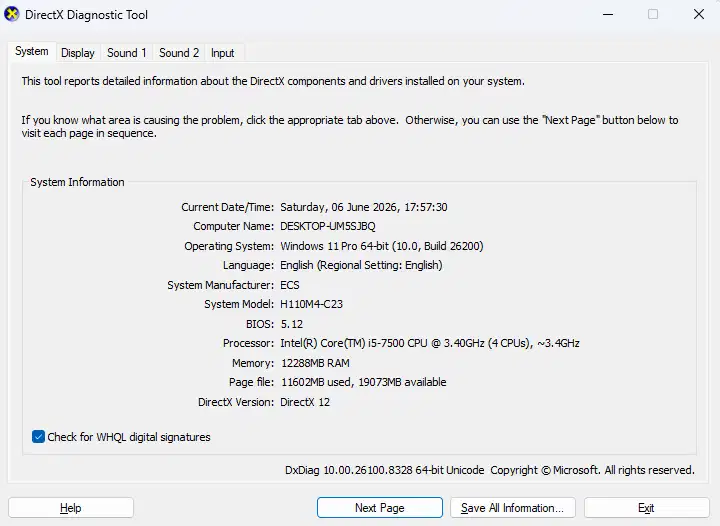720x526 pixels.
Task: Click system model H110M4-C23
Action: tap(311, 304)
